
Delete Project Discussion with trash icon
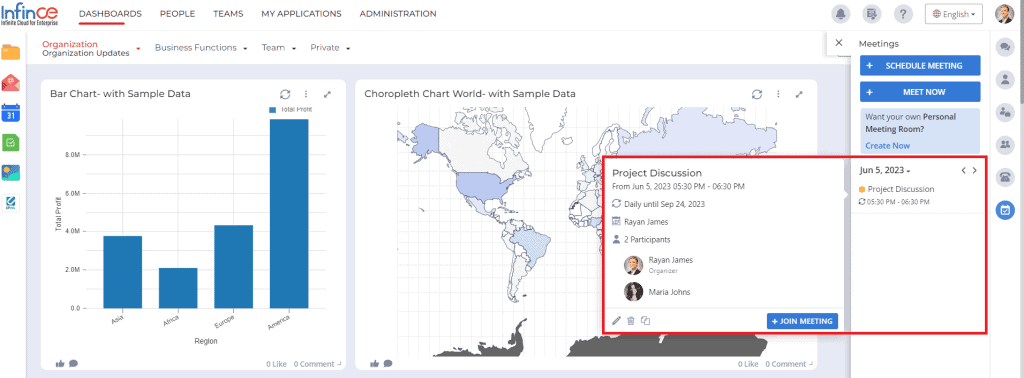[631, 321]
